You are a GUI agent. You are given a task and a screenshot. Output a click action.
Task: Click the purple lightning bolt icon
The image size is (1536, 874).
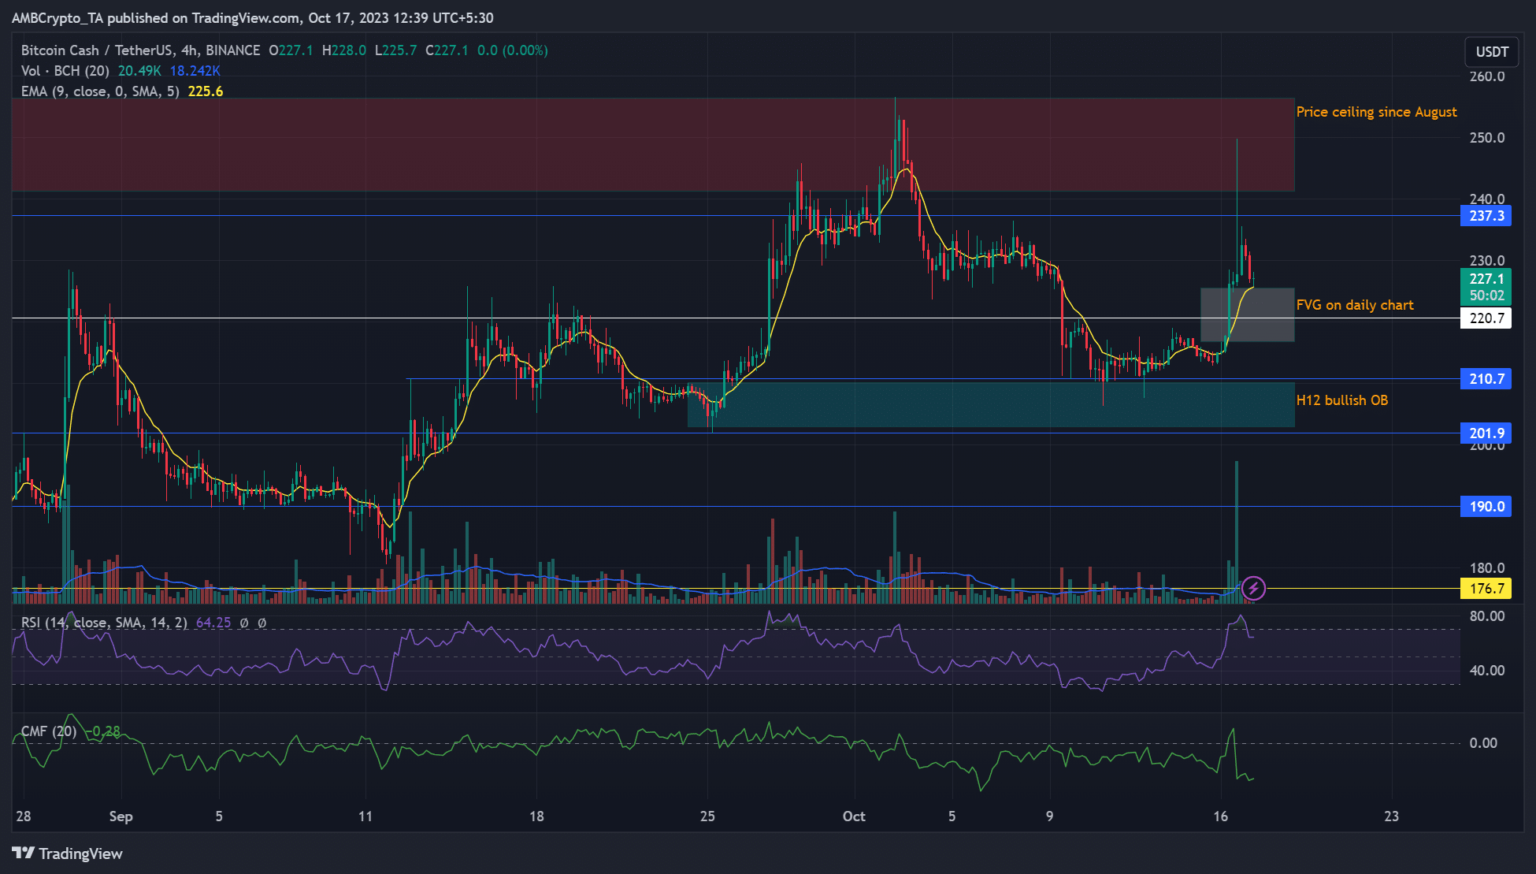[1253, 588]
